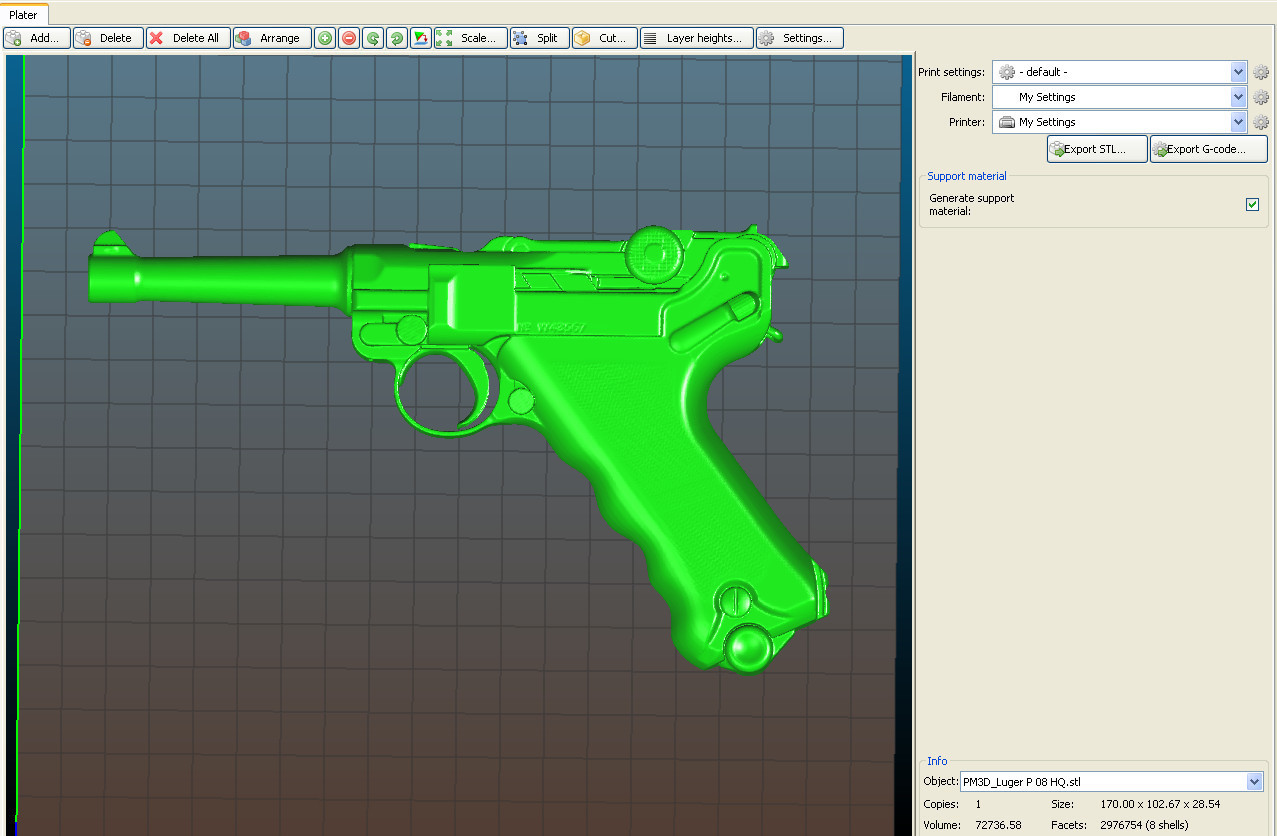
Task: Toggle Generate support material checkbox
Action: point(1252,204)
